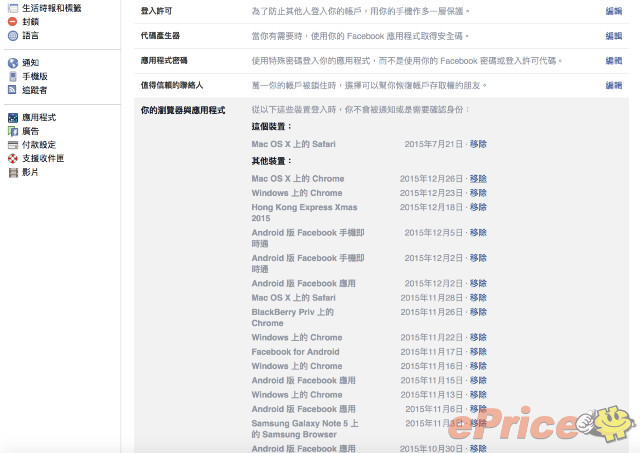Remove Windows Chrome from 2015年11月22日
640x453 pixels.
478,338
